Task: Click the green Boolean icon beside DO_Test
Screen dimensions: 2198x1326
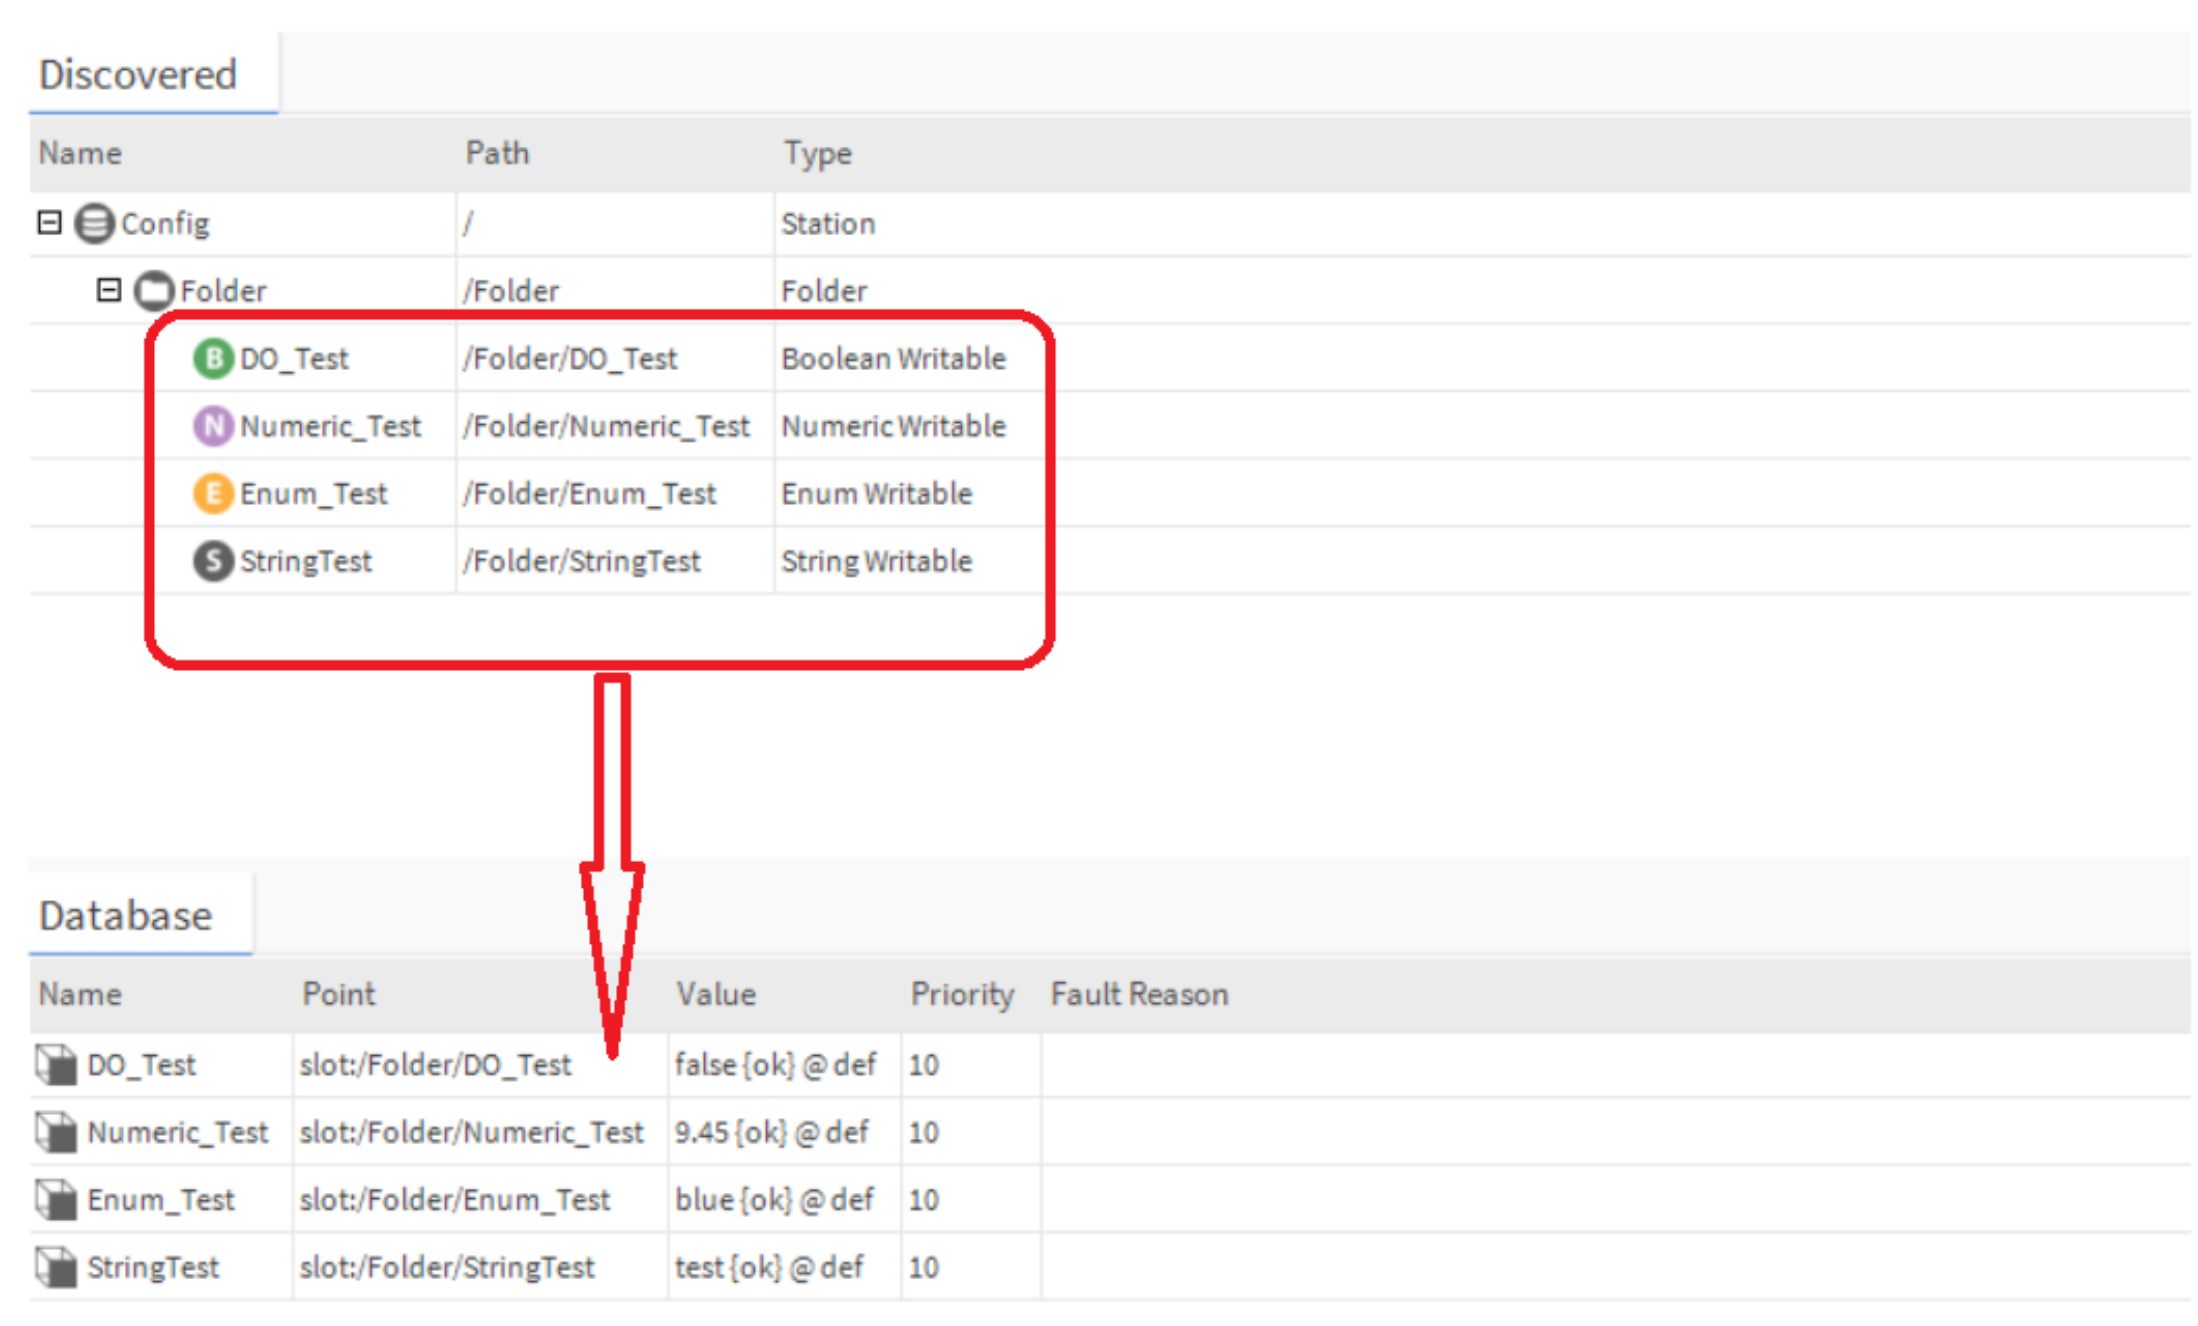Action: point(212,358)
